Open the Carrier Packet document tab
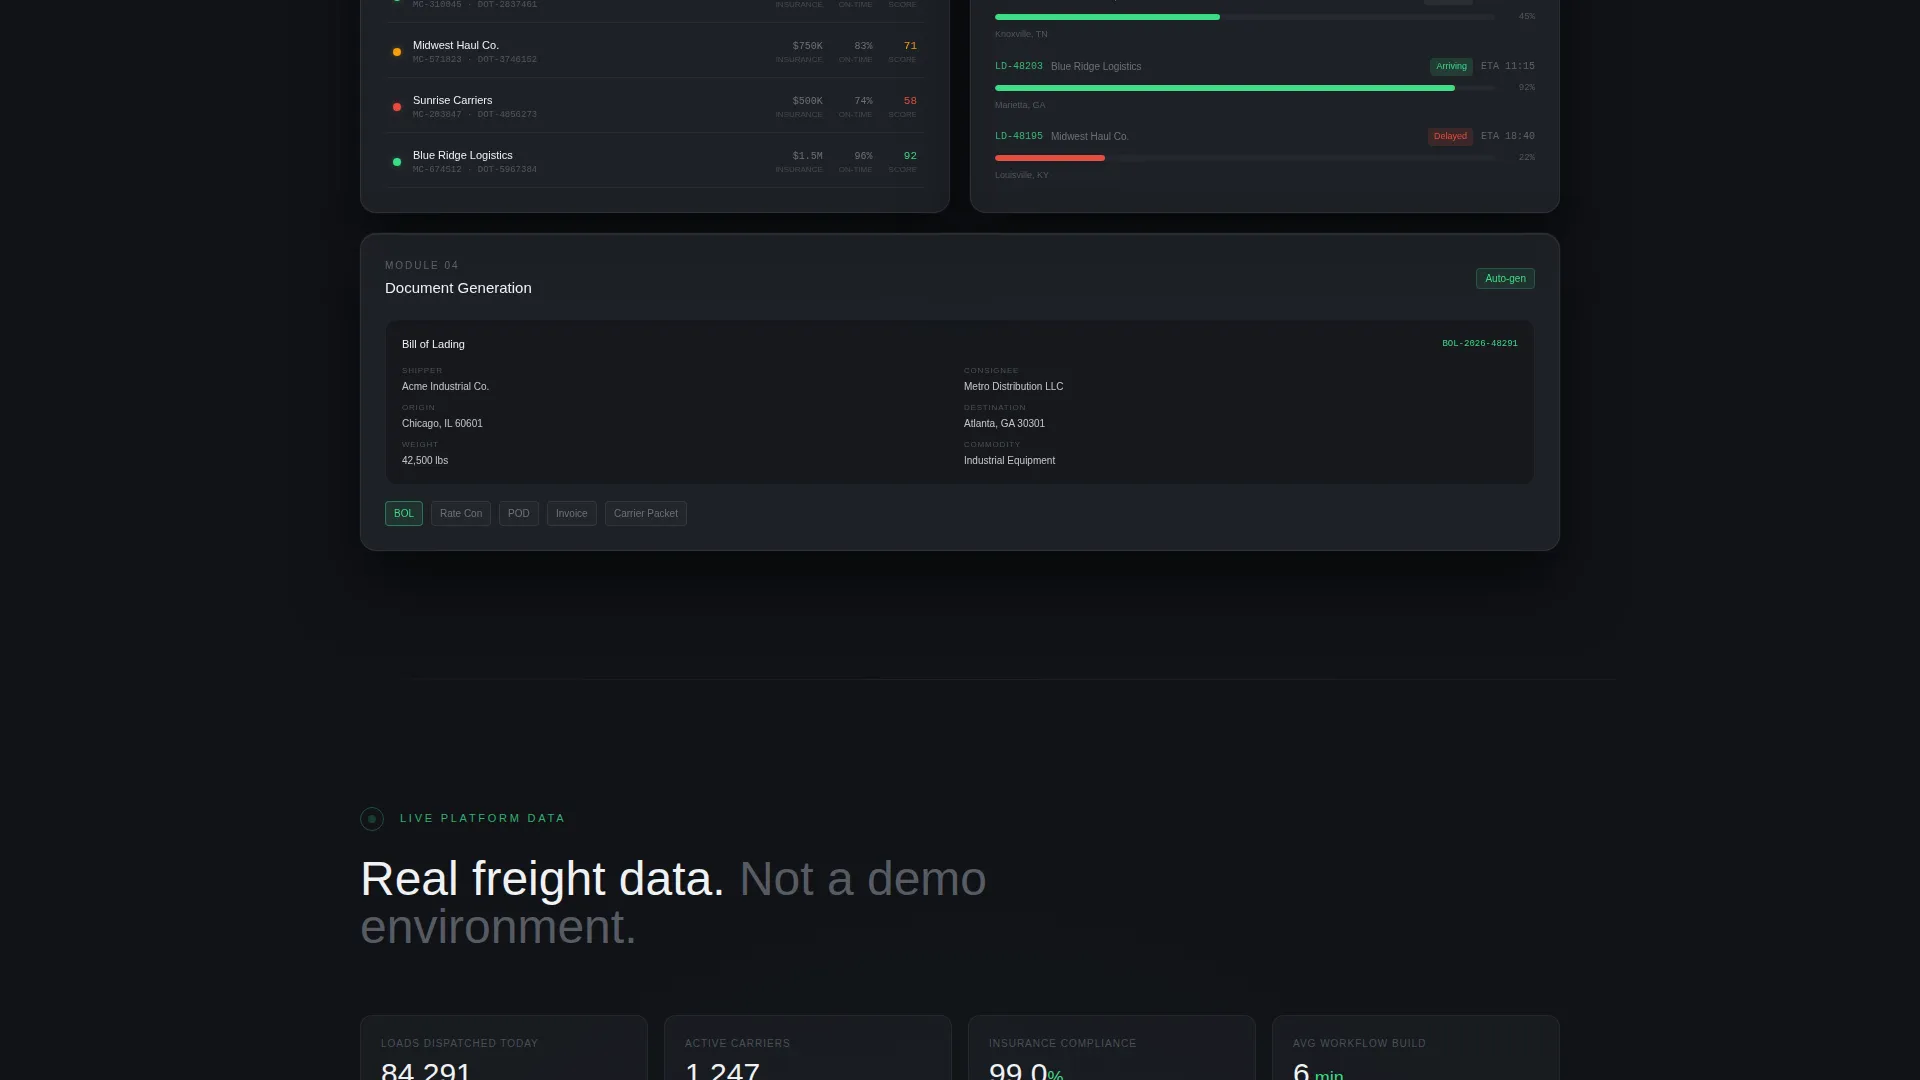This screenshot has height=1080, width=1920. (x=646, y=514)
